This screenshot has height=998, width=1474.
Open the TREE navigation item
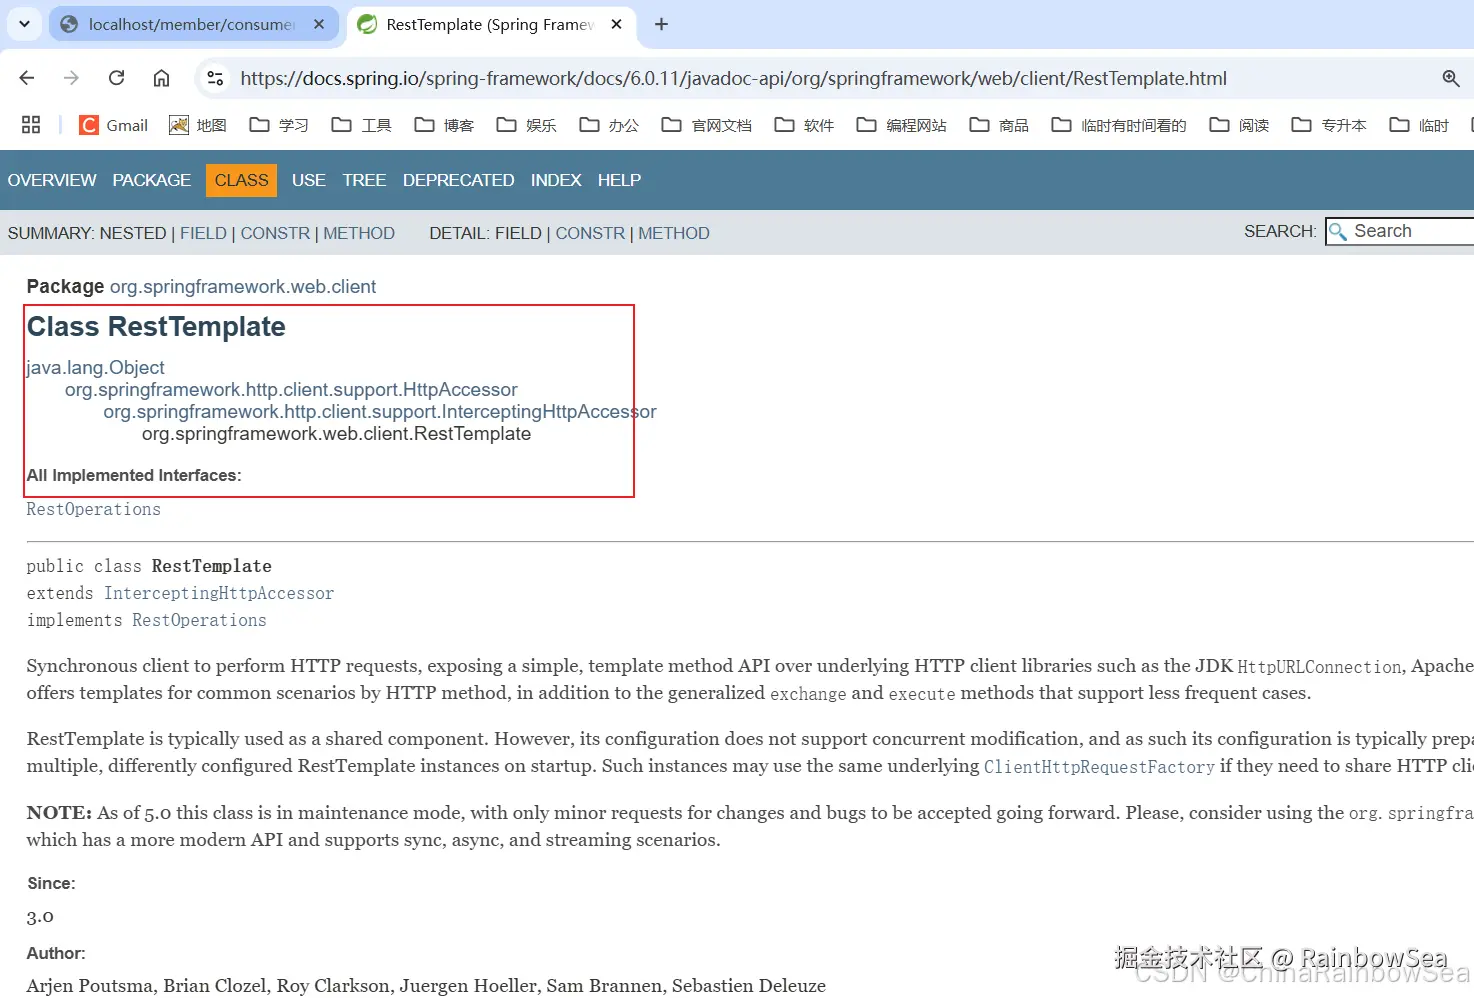pos(364,180)
